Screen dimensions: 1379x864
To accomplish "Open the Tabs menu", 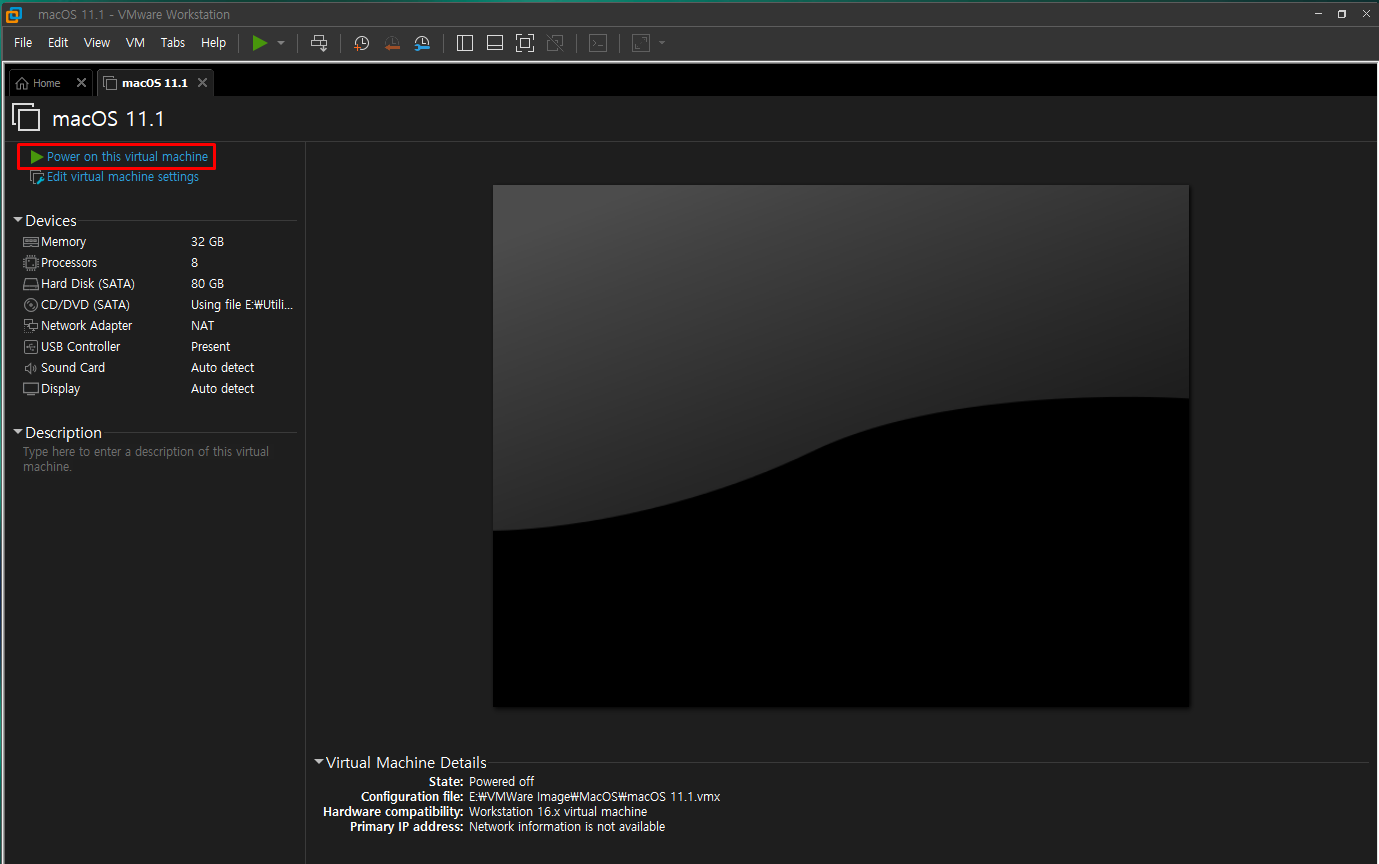I will [x=173, y=43].
